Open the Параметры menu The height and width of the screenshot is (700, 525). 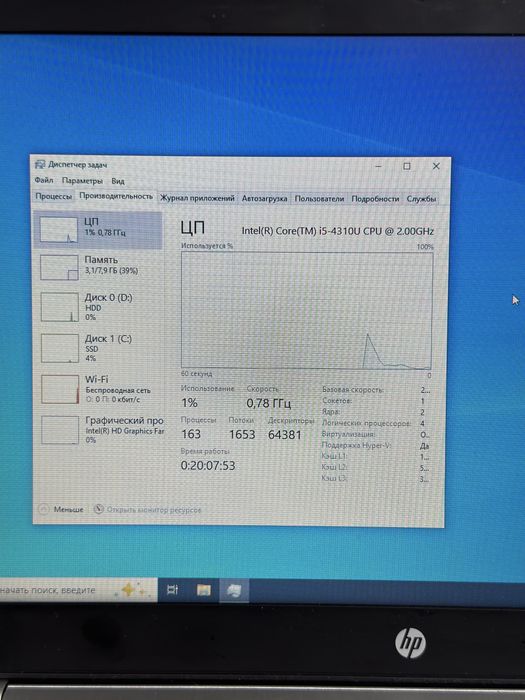(x=82, y=181)
